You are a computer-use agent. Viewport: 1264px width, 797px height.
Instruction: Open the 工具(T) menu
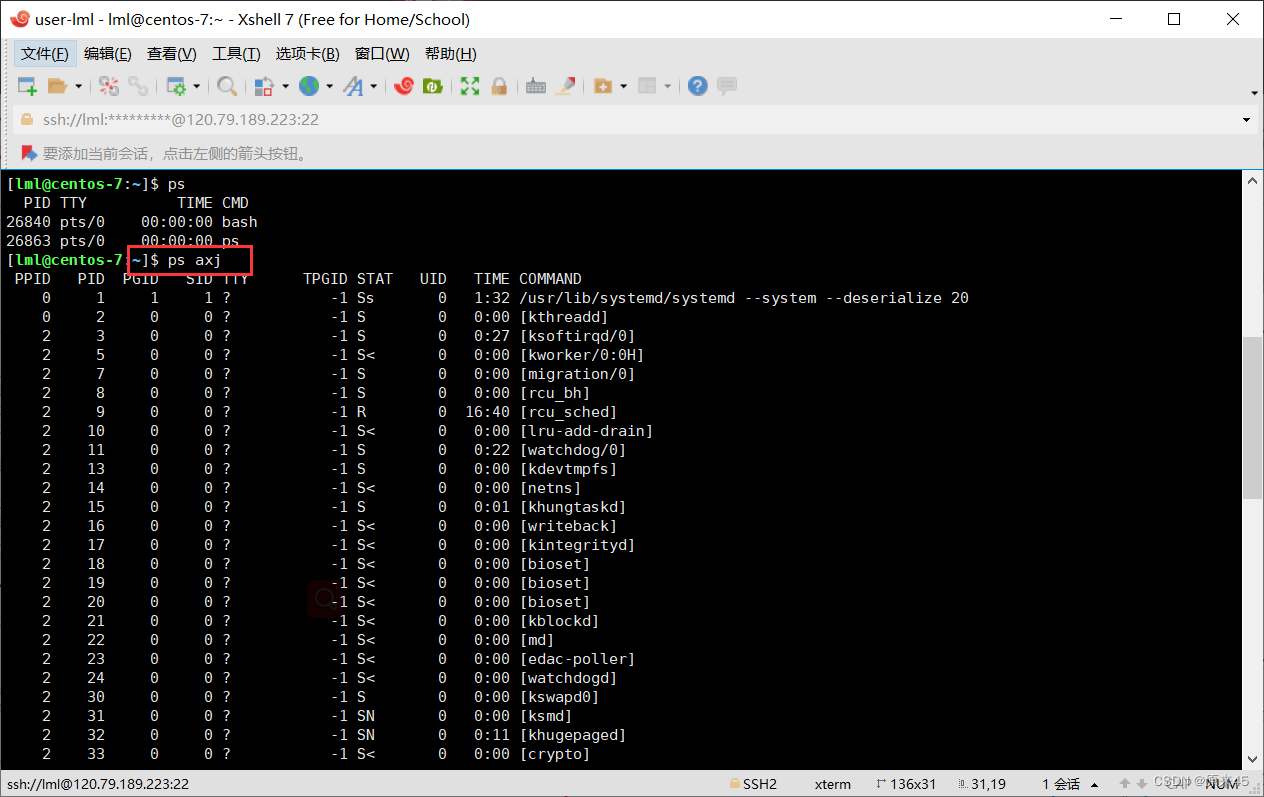(x=236, y=54)
